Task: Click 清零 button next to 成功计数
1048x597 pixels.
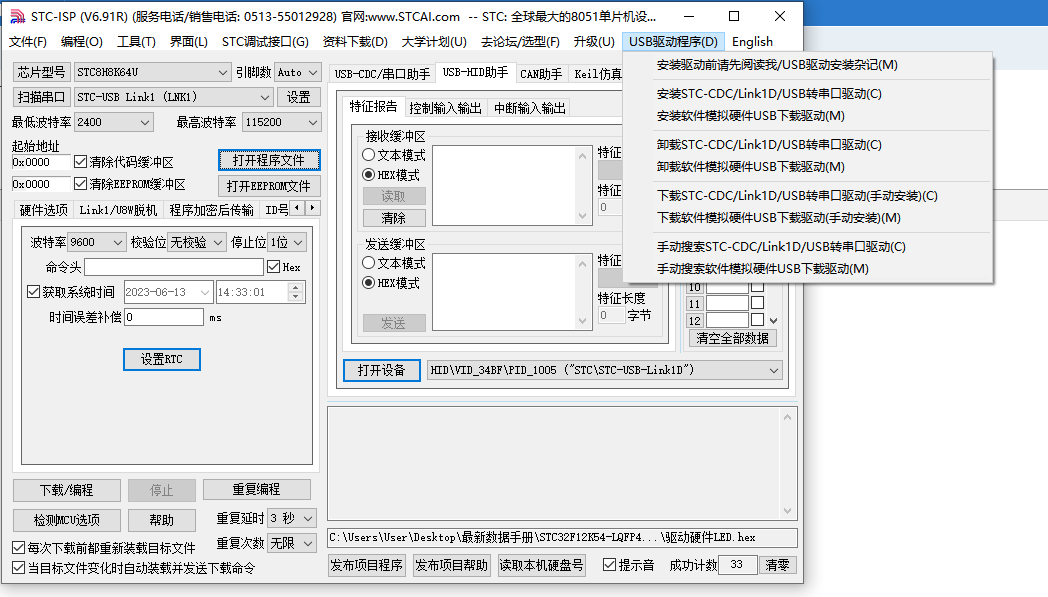Action: (777, 565)
